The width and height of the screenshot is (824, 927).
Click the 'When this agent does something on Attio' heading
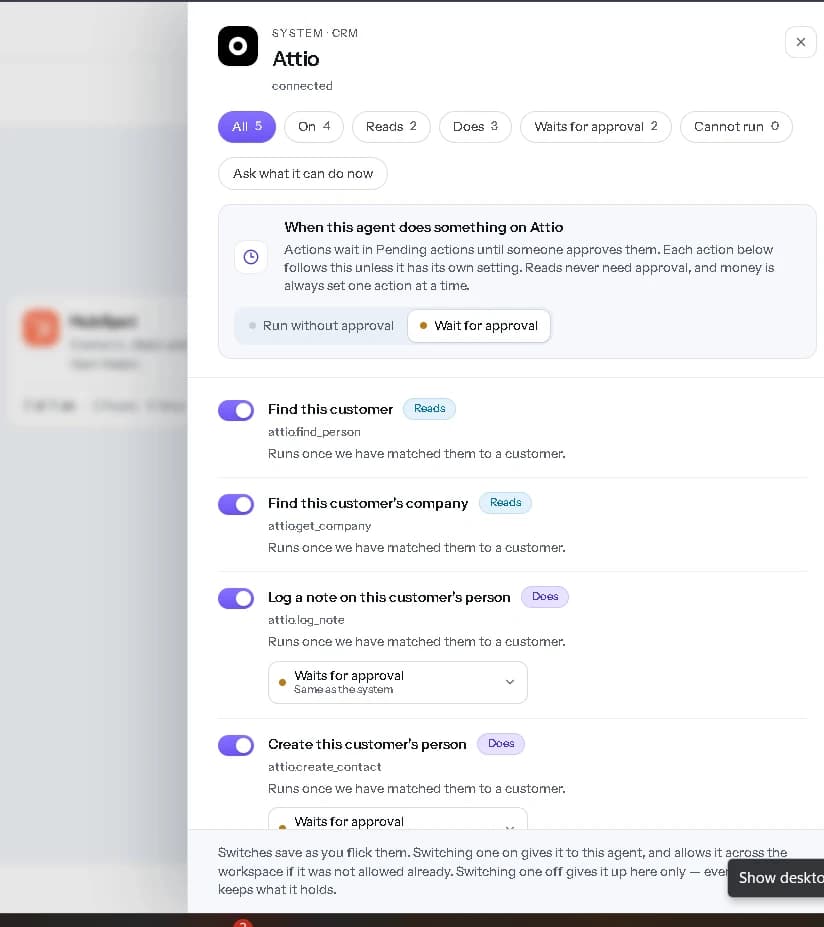[423, 227]
